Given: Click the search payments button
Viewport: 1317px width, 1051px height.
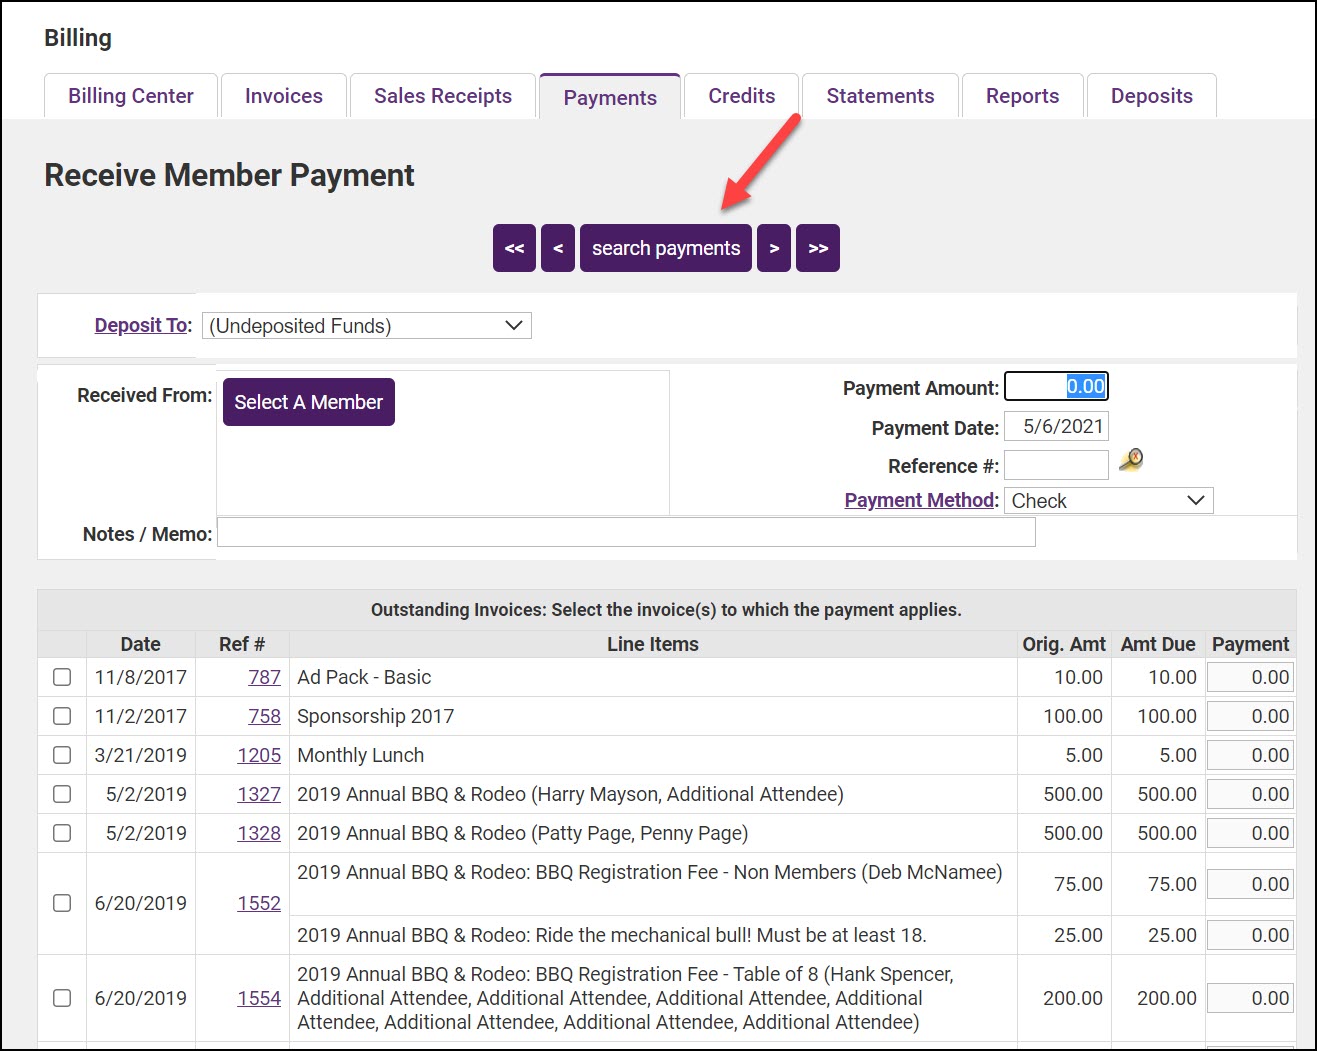Looking at the screenshot, I should coord(666,248).
